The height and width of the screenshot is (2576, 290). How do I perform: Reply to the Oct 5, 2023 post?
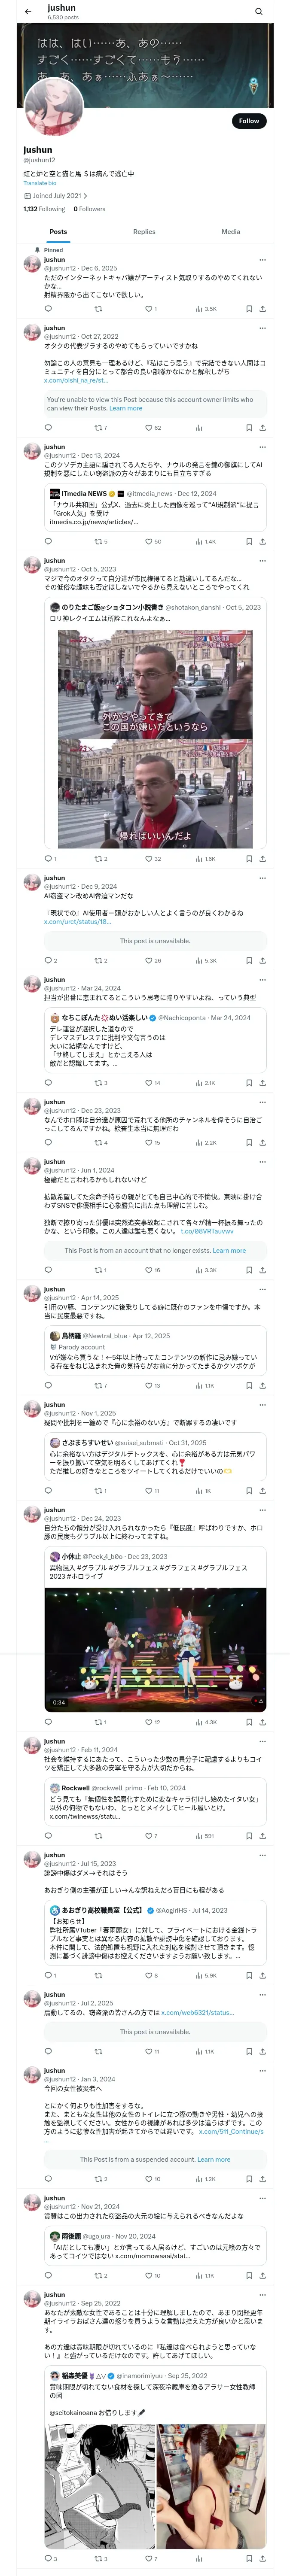click(x=49, y=858)
